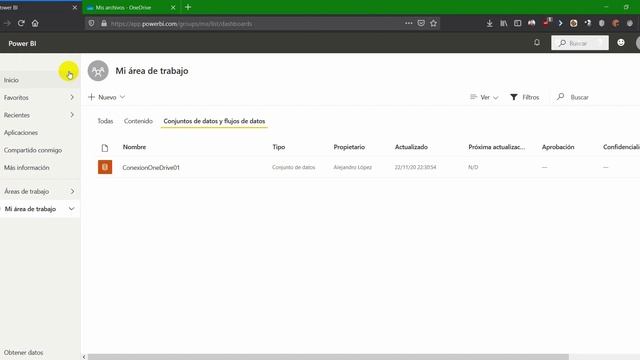Open the ConexionOneDrive01 dataset link

pos(151,167)
